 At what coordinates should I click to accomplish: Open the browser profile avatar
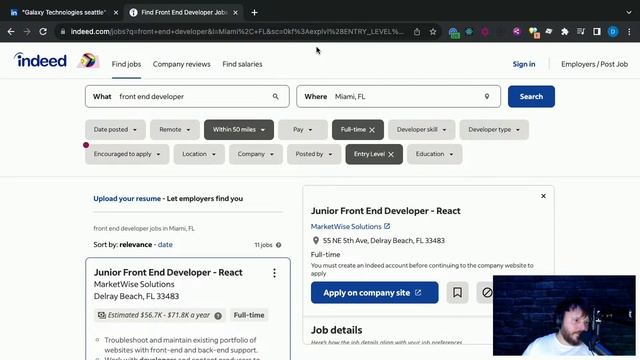tap(613, 31)
